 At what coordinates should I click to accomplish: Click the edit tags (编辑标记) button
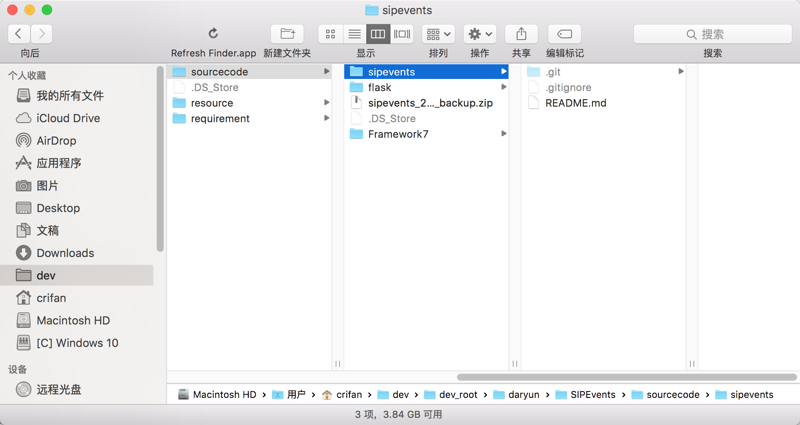point(564,34)
